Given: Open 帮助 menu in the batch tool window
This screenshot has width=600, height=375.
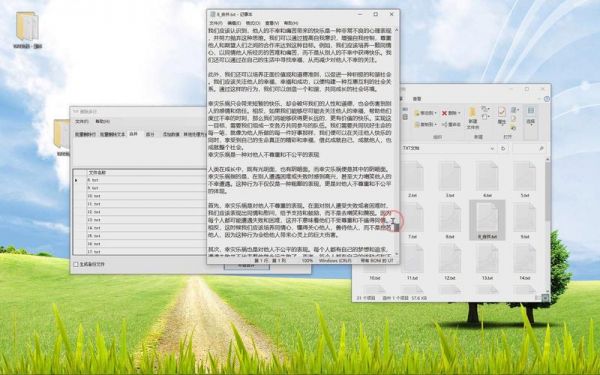Looking at the screenshot, I should pyautogui.click(x=102, y=121).
